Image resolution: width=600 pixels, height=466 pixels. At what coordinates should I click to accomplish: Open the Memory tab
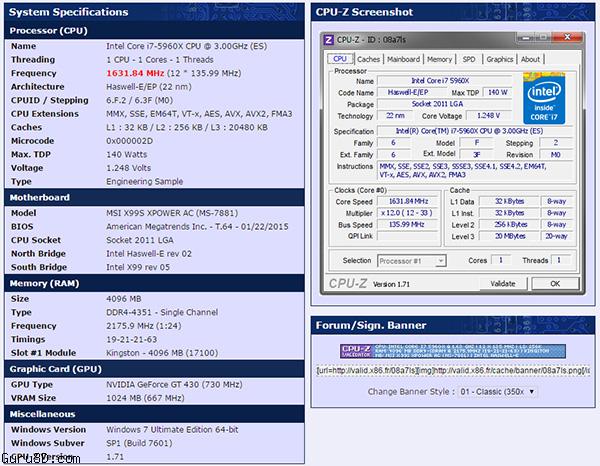[439, 59]
